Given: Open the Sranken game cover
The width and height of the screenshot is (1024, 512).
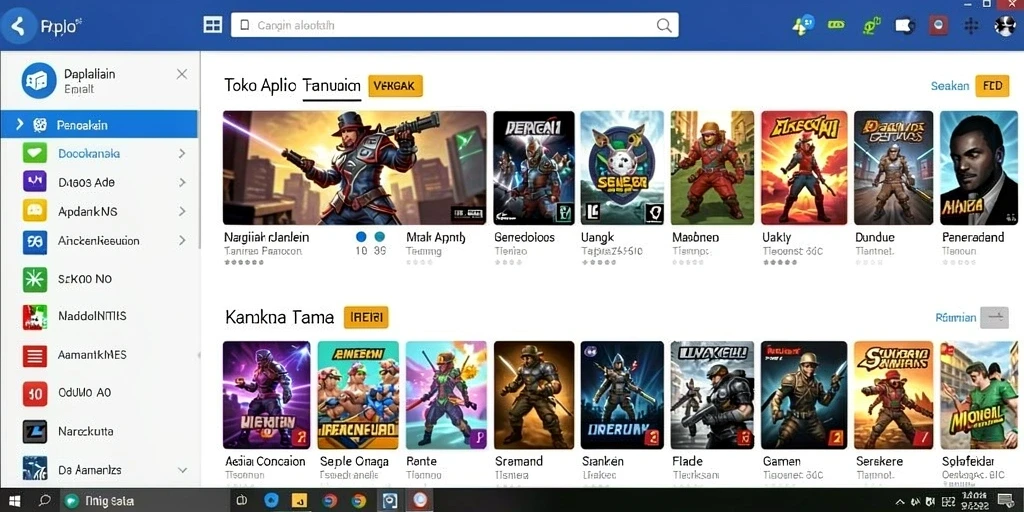Looking at the screenshot, I should (622, 394).
